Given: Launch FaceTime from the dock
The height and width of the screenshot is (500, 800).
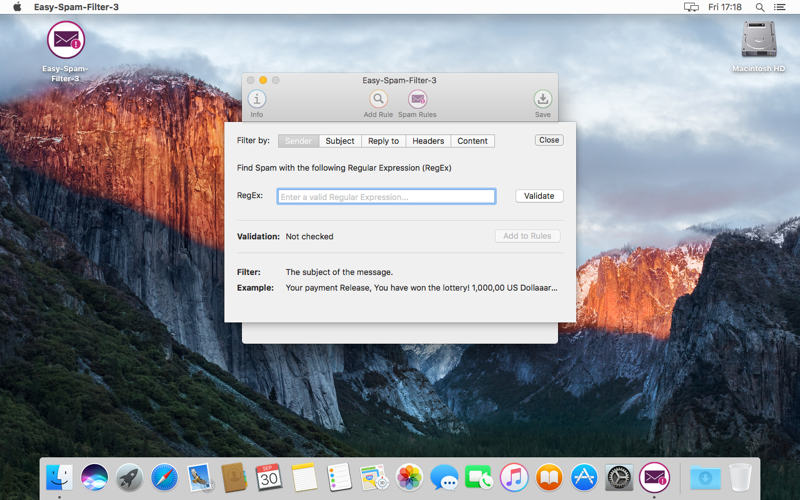Looking at the screenshot, I should pos(479,478).
